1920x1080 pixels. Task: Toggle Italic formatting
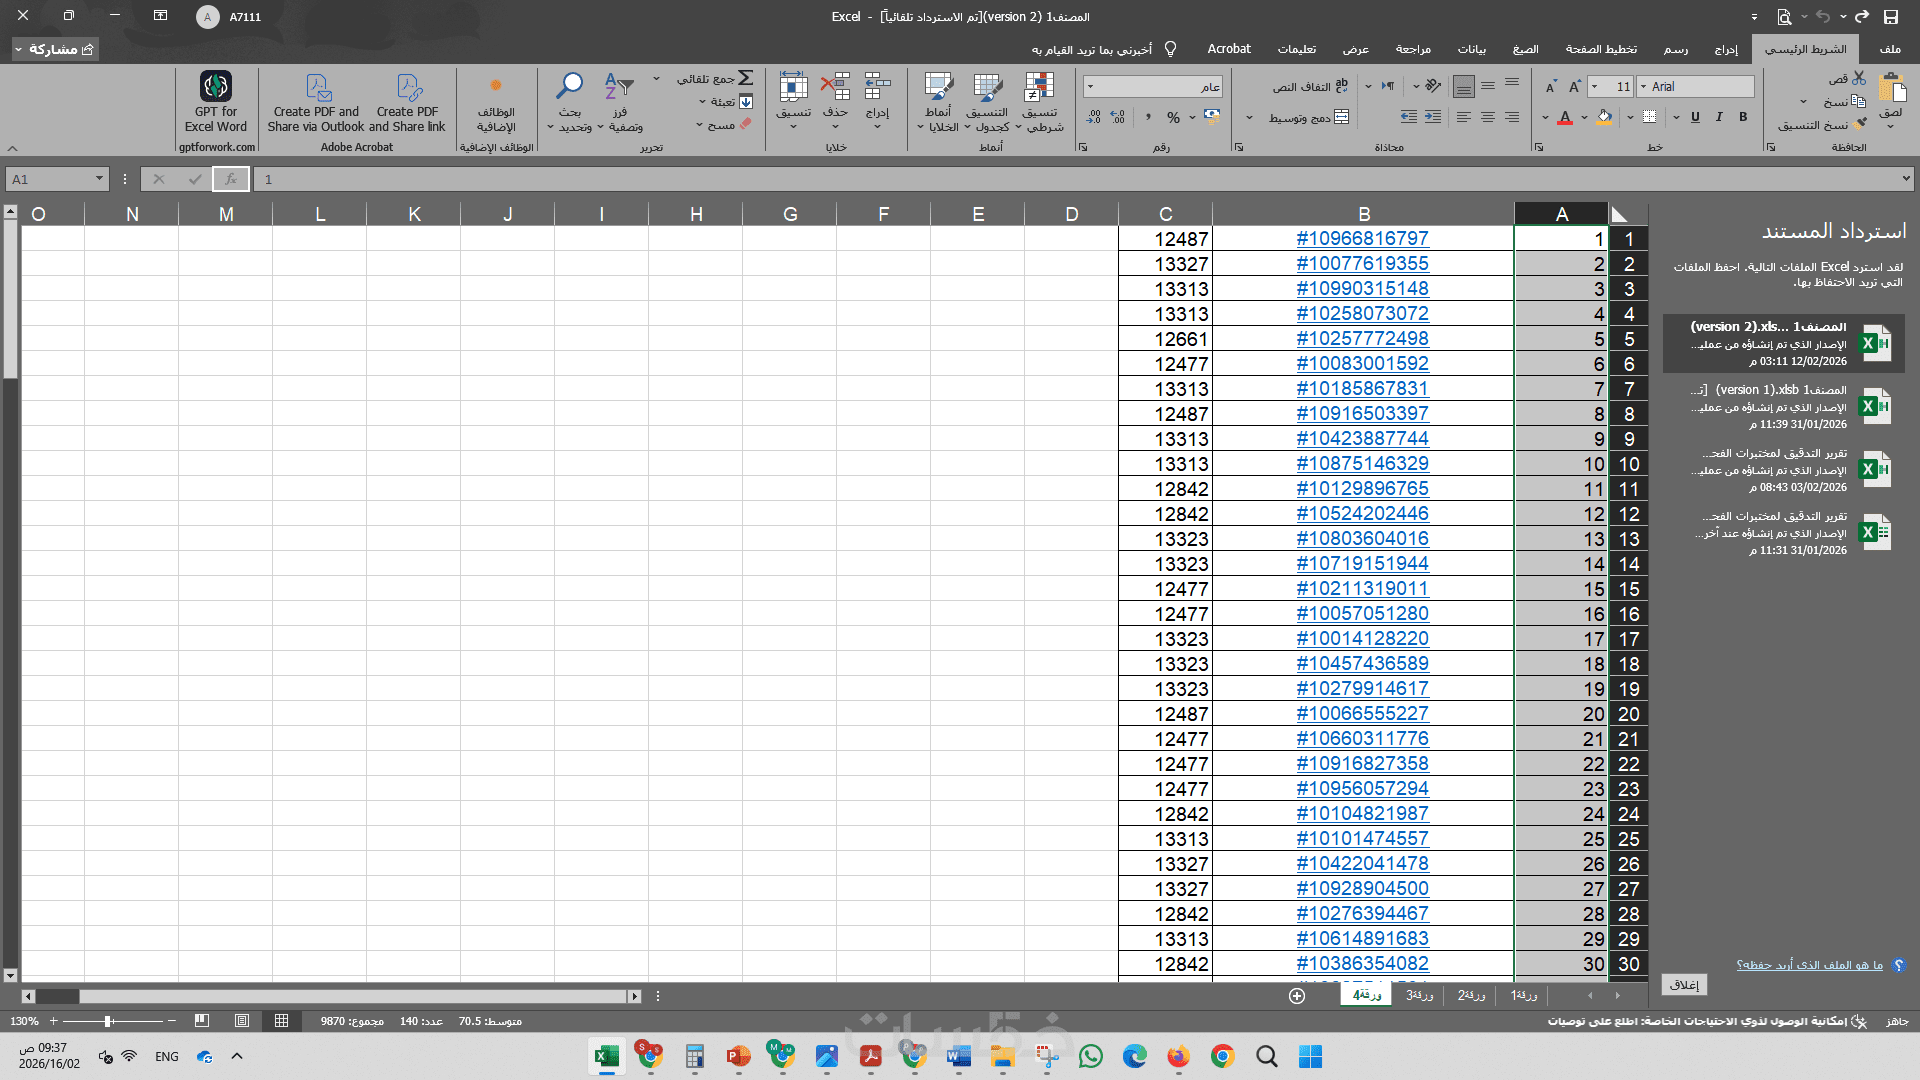(x=1719, y=117)
